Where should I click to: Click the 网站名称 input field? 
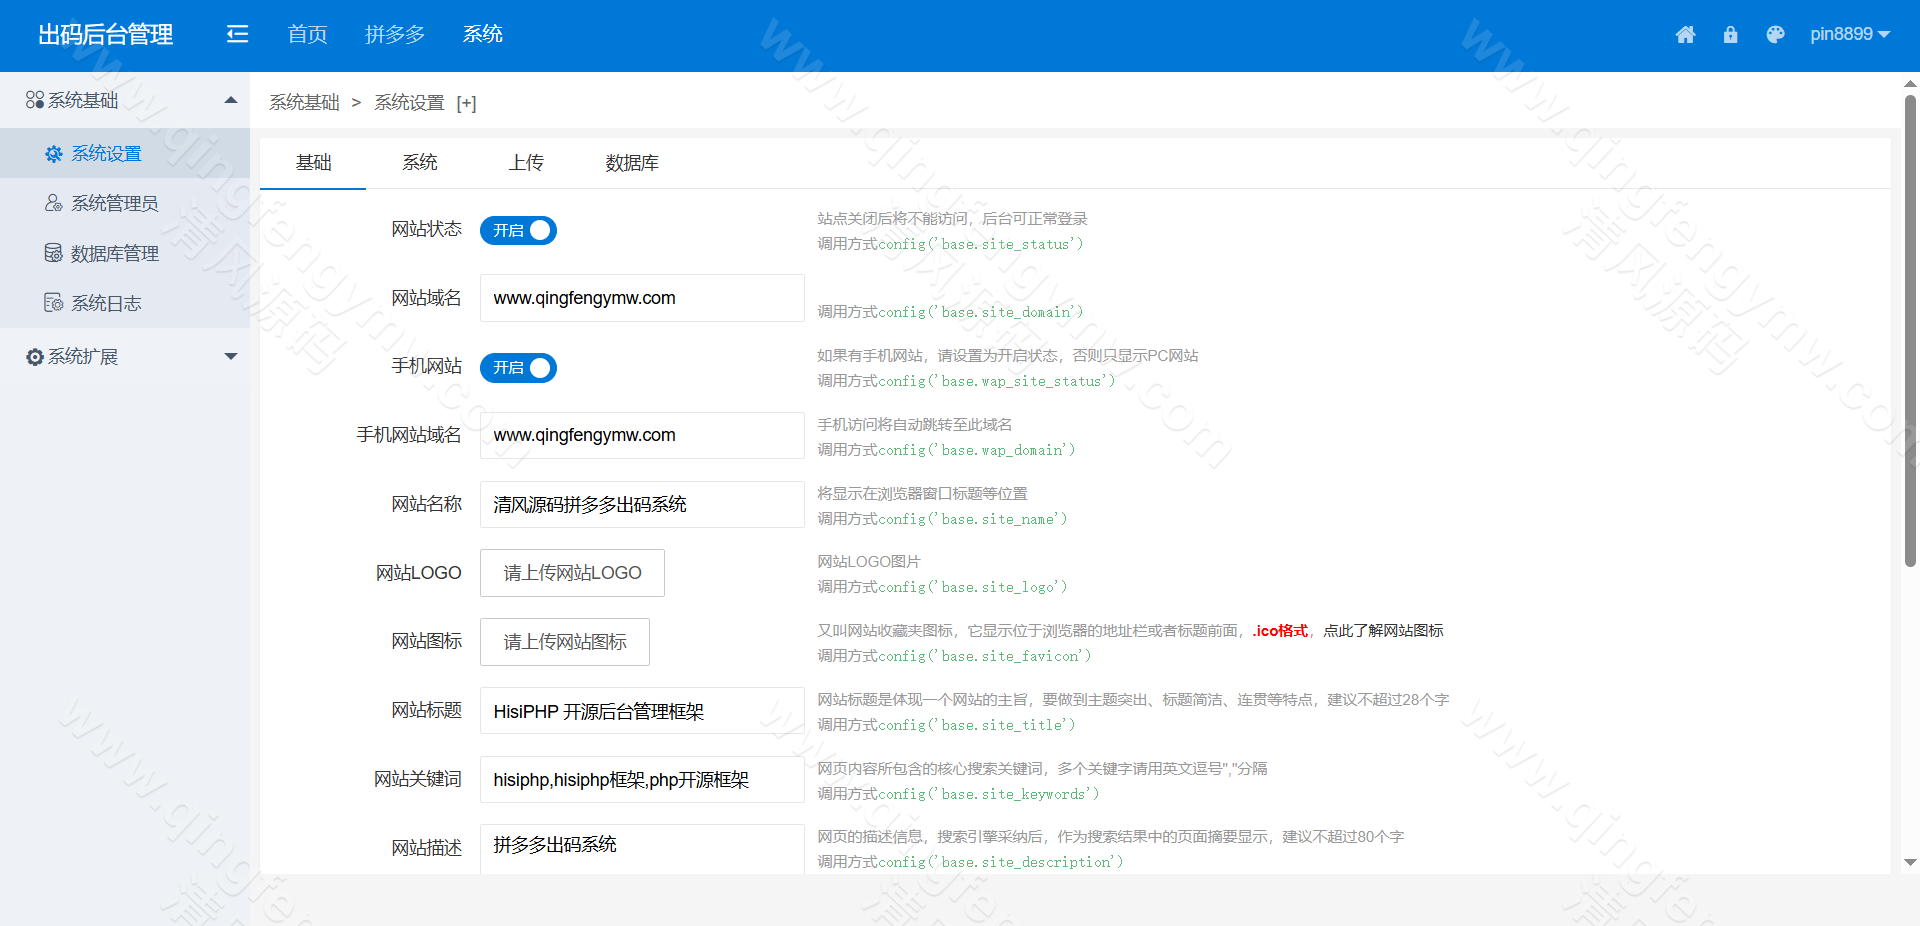coord(641,505)
